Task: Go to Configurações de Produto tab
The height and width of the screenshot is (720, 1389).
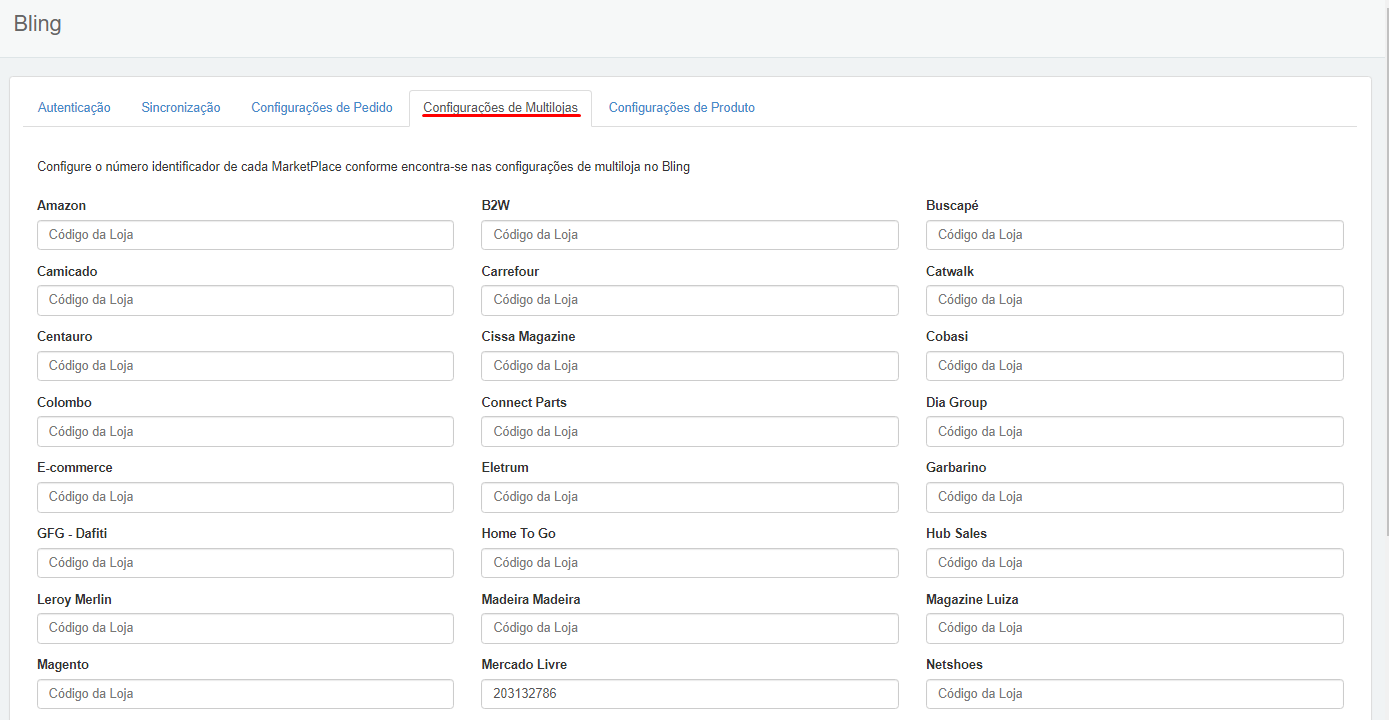Action: tap(682, 107)
